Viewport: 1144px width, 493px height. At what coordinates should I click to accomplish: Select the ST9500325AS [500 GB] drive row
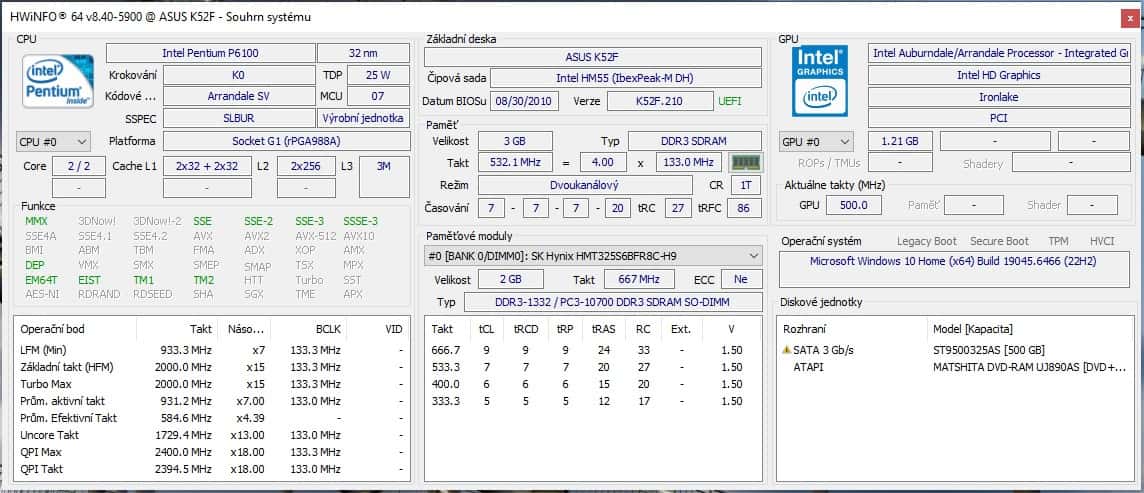tap(956, 350)
